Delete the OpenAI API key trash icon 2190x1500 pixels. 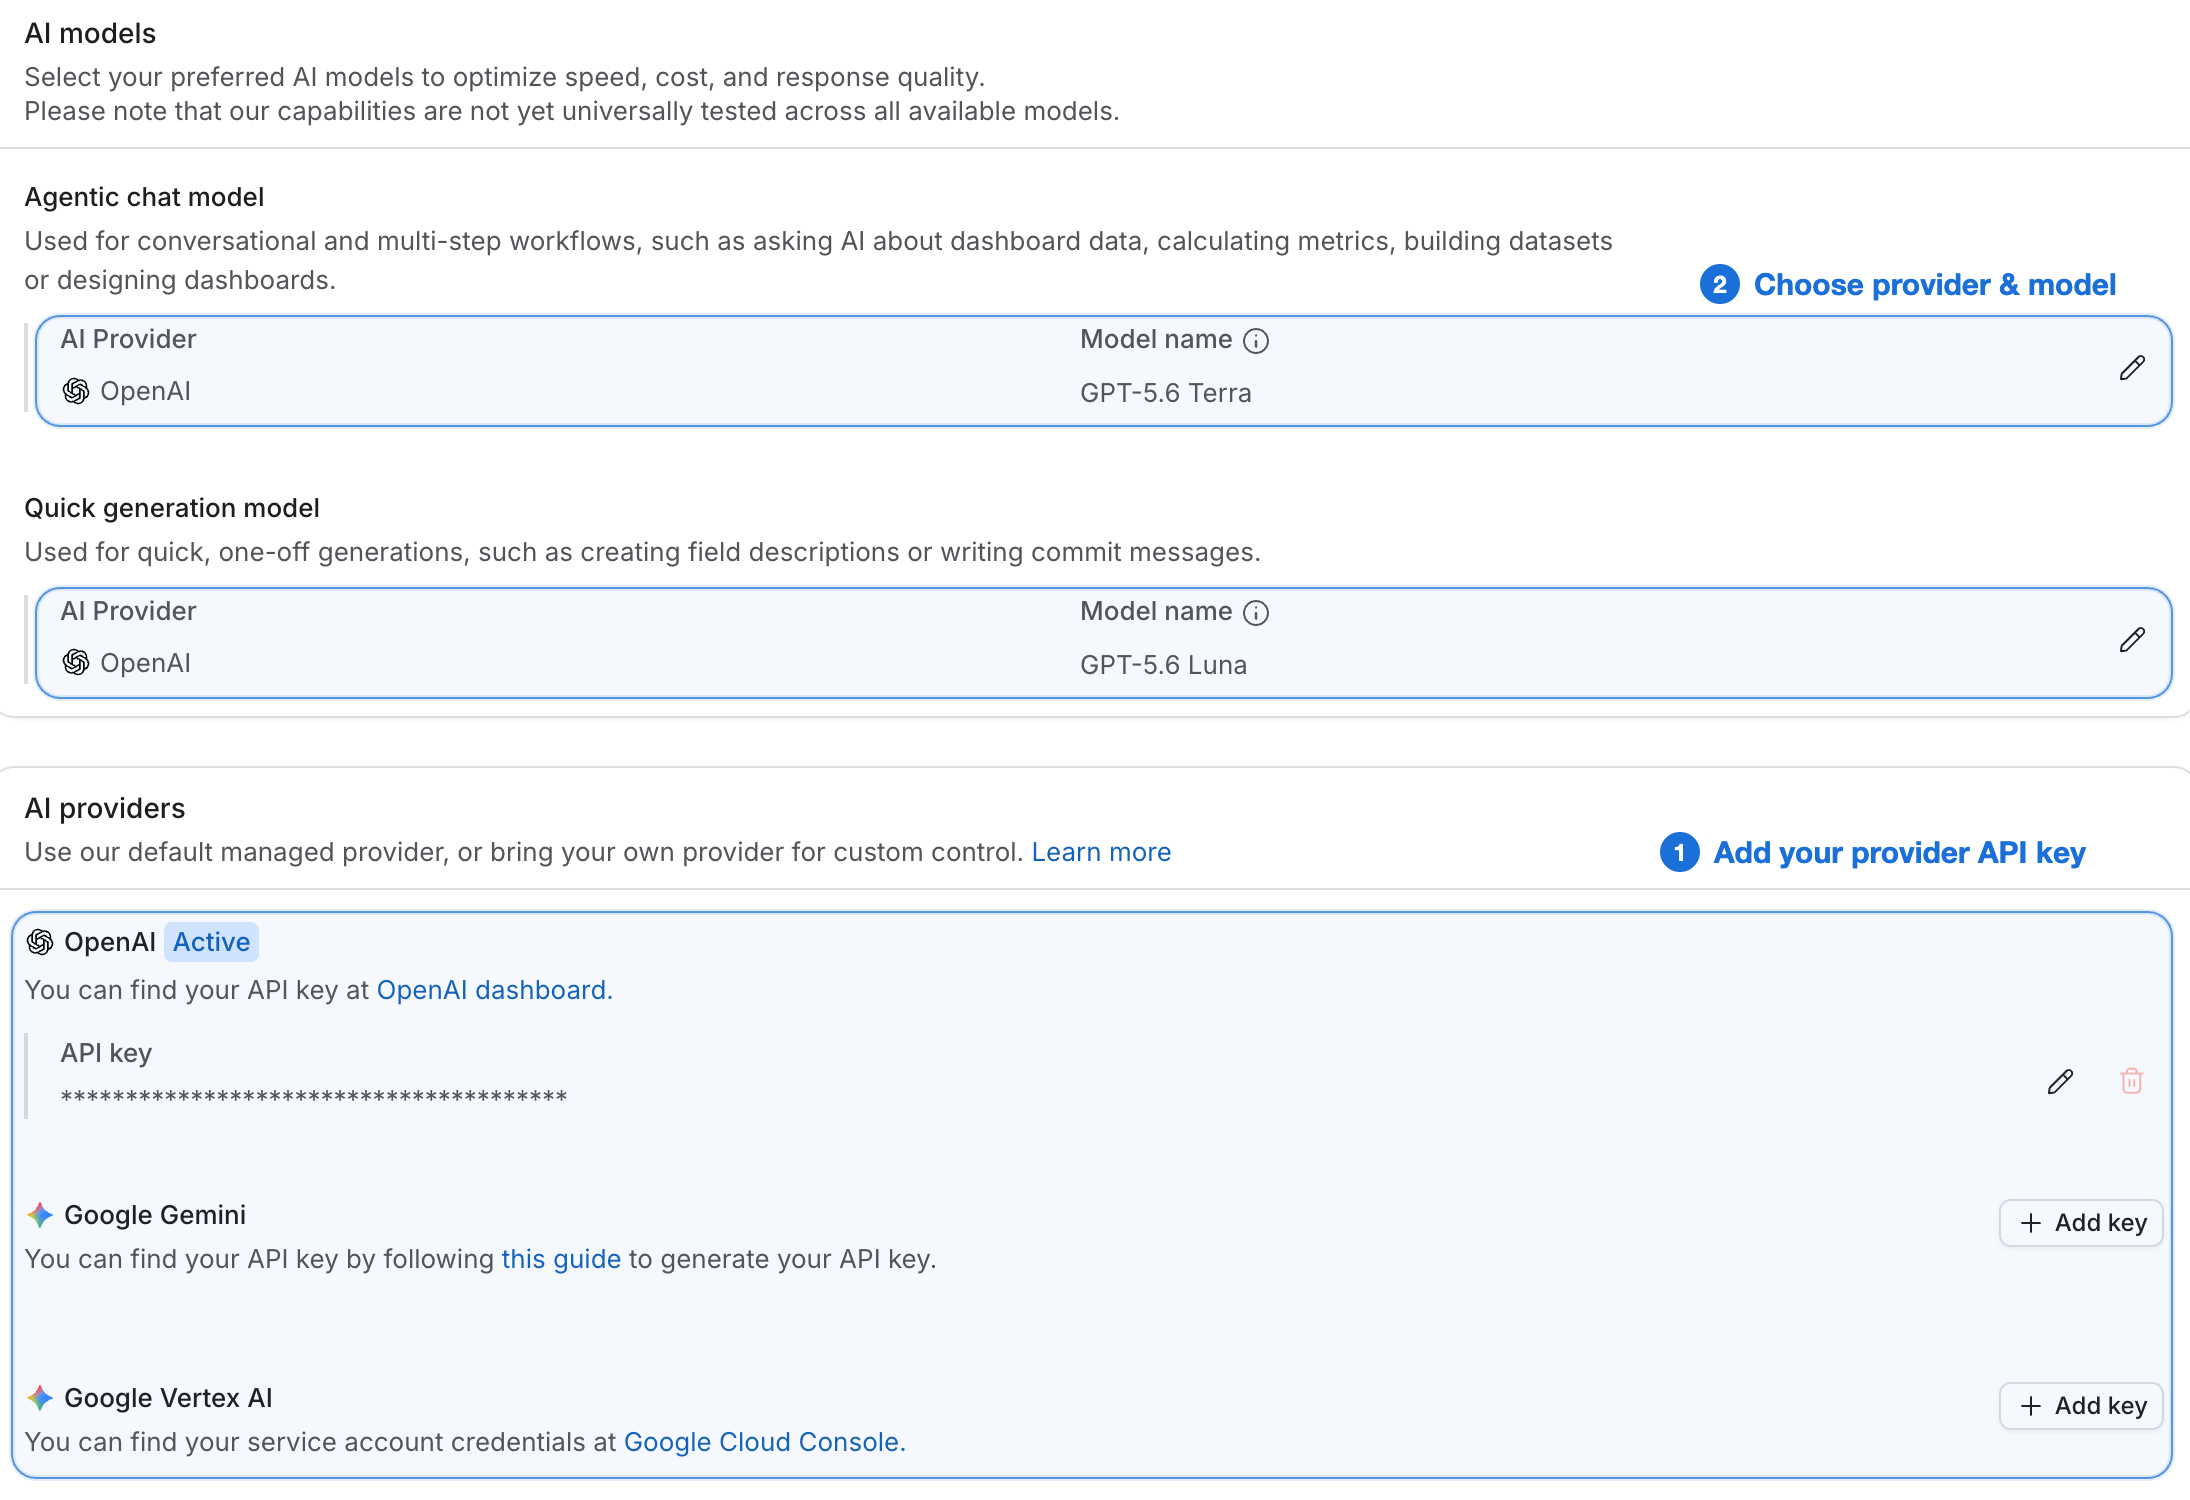tap(2131, 1081)
